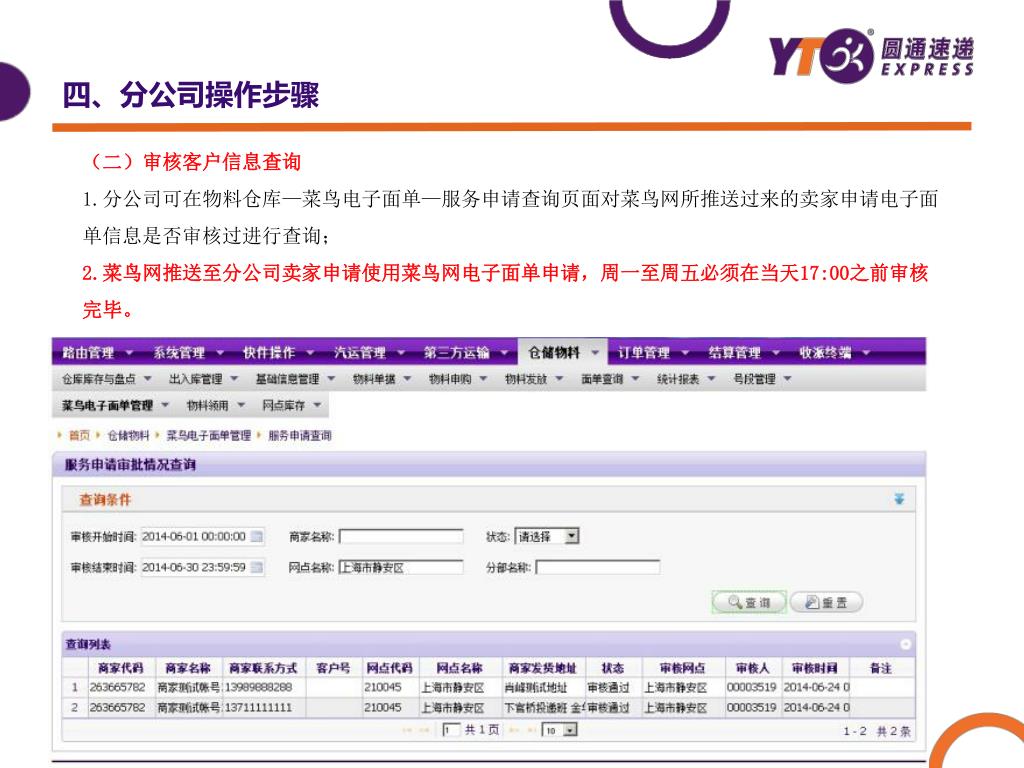Sort by 网点名称 column header
Viewport: 1024px width, 768px height.
click(x=460, y=668)
